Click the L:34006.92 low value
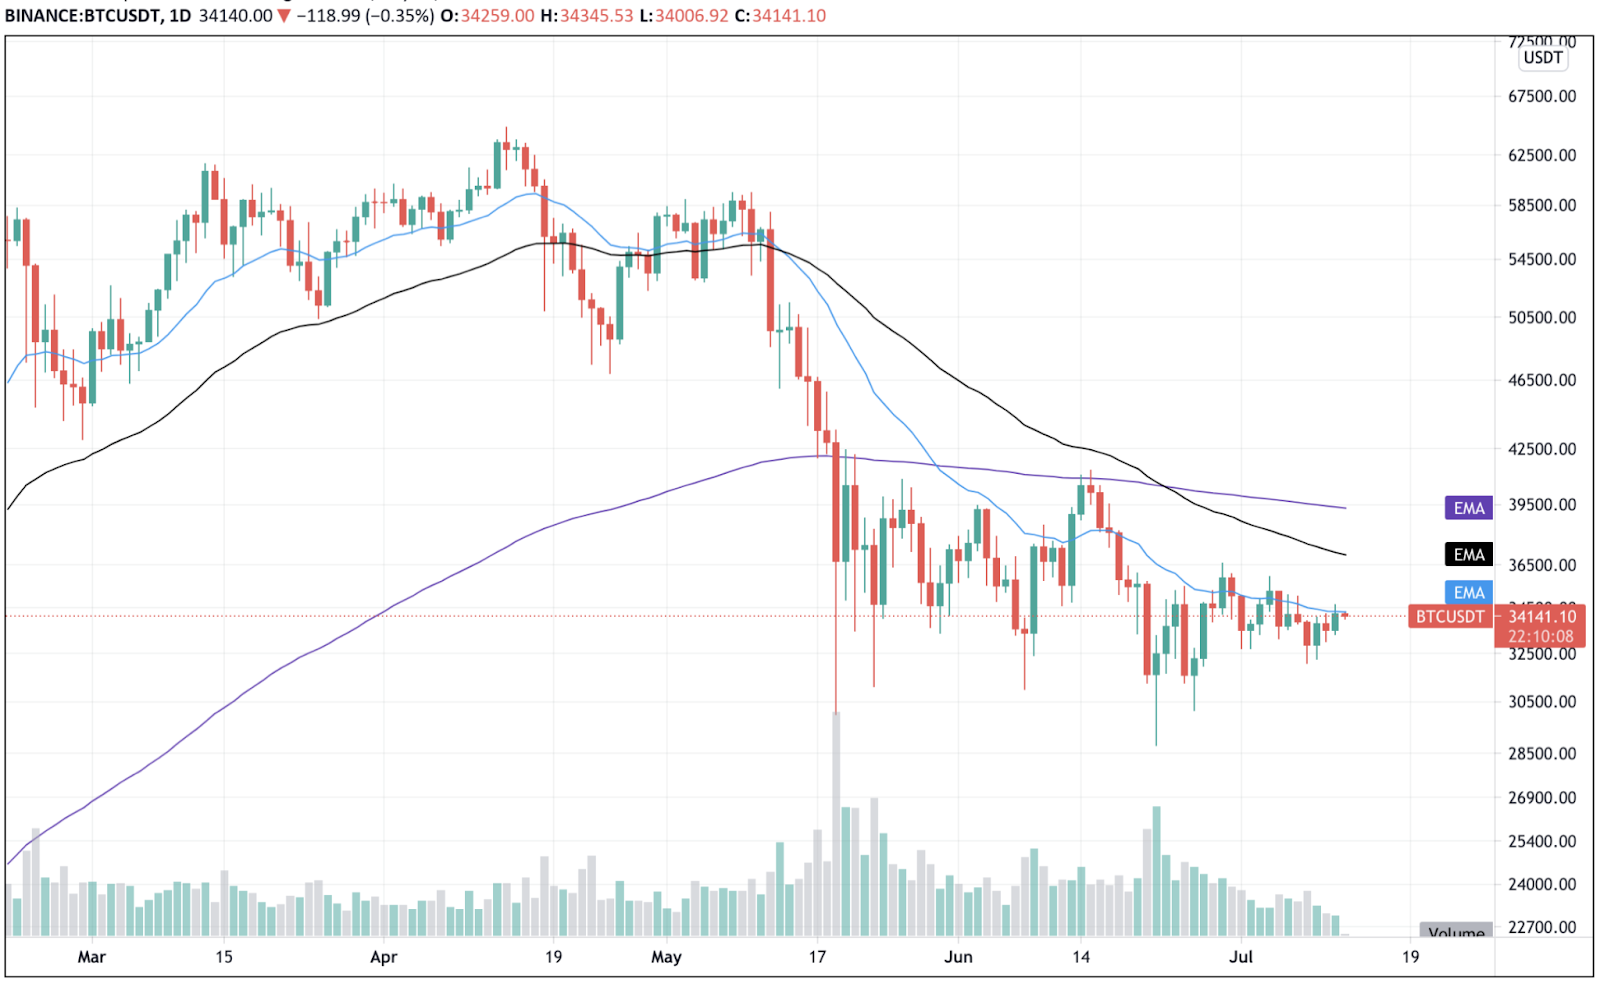1600x991 pixels. [x=684, y=16]
